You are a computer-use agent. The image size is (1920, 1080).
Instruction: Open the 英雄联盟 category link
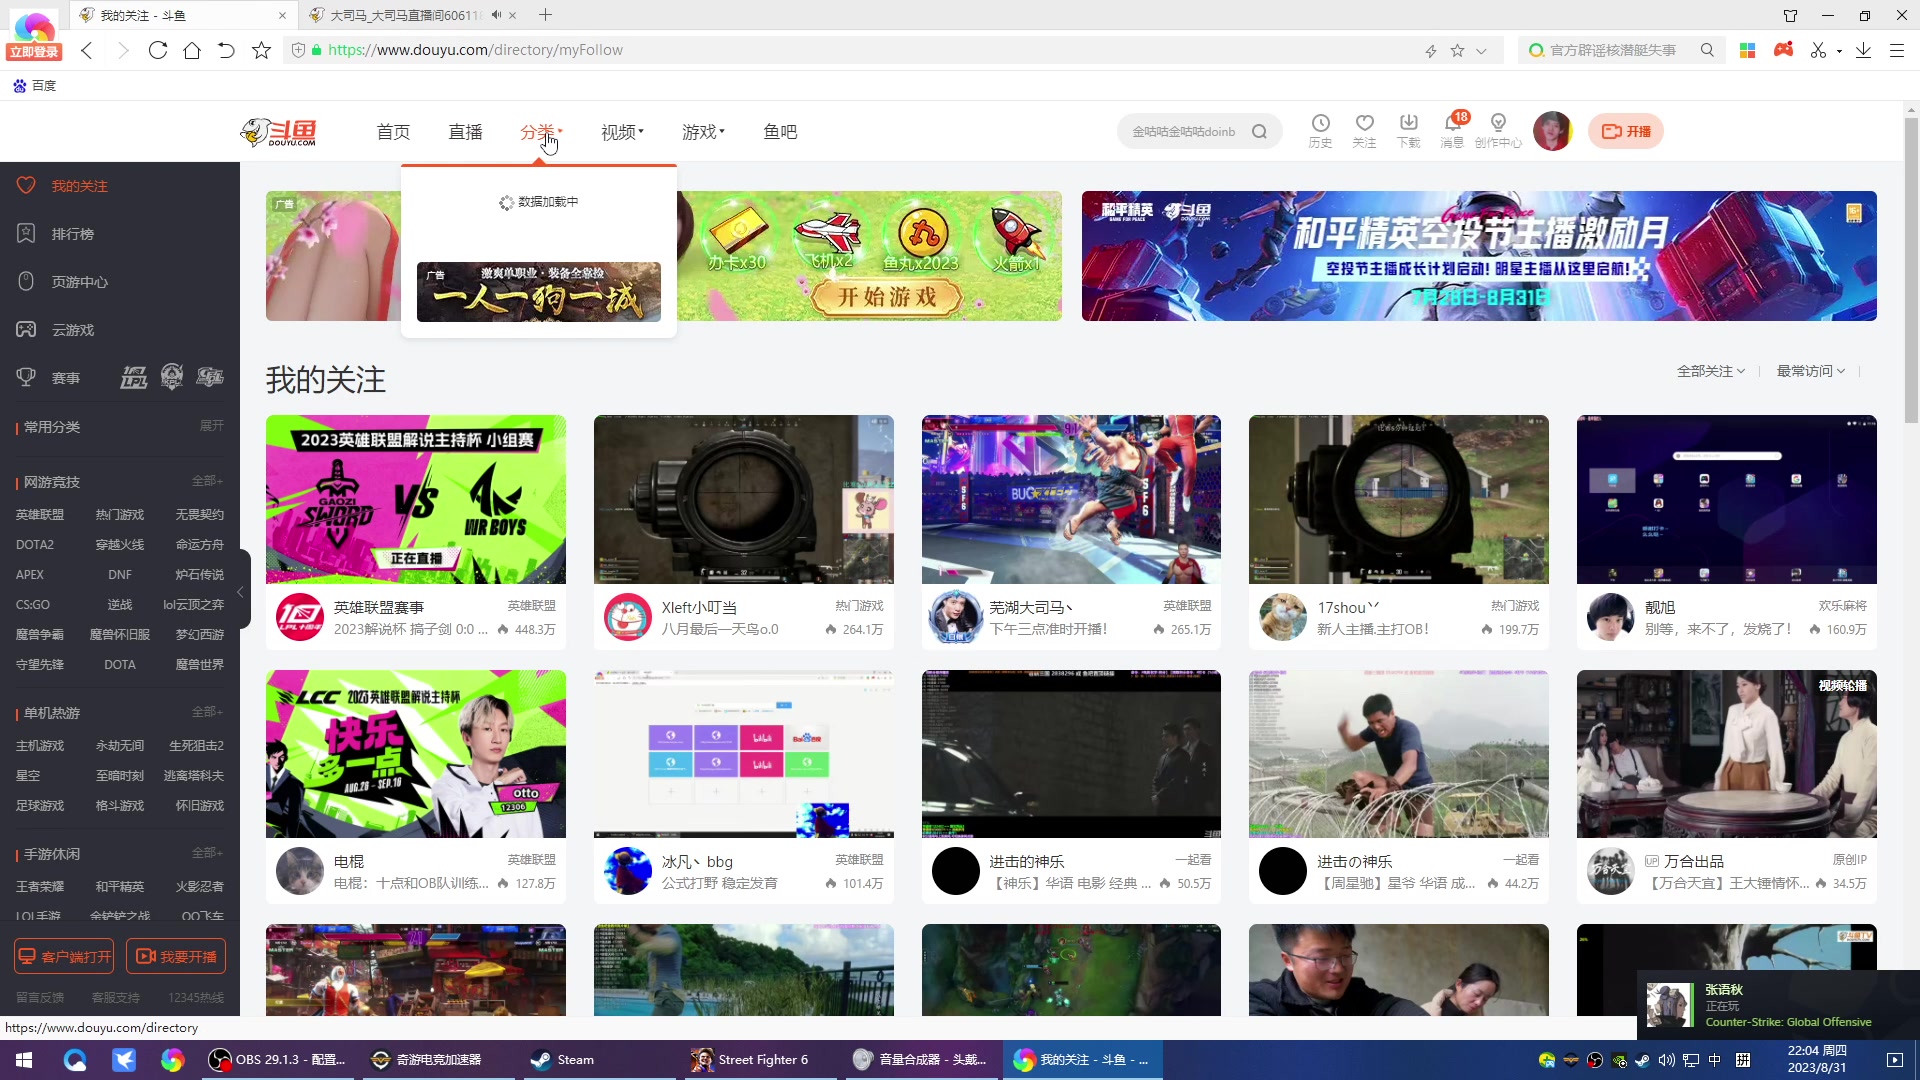tap(40, 515)
